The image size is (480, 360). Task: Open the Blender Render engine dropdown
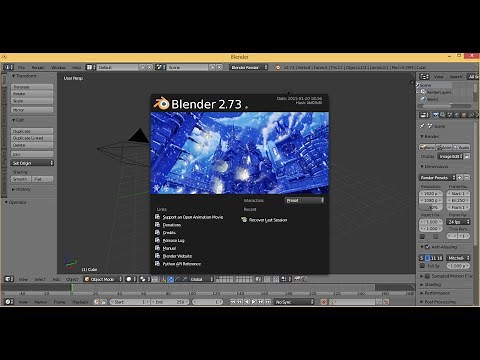248,67
